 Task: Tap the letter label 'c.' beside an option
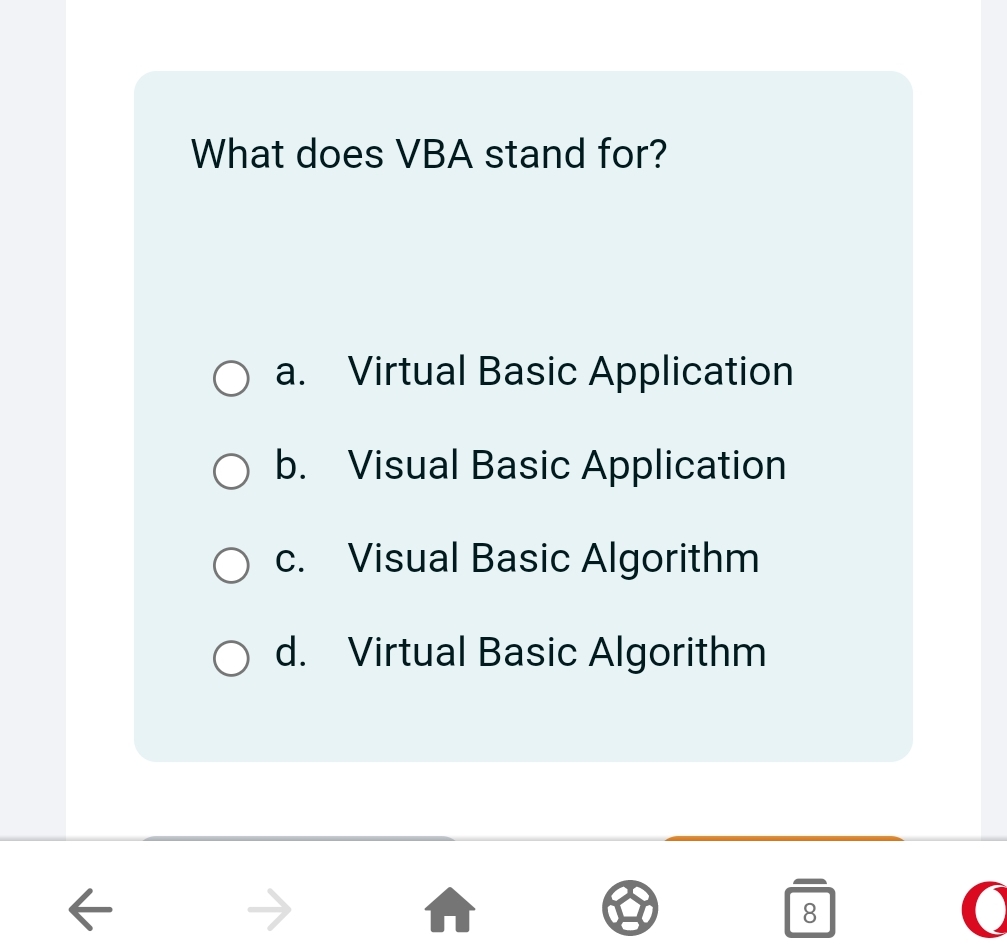point(288,558)
